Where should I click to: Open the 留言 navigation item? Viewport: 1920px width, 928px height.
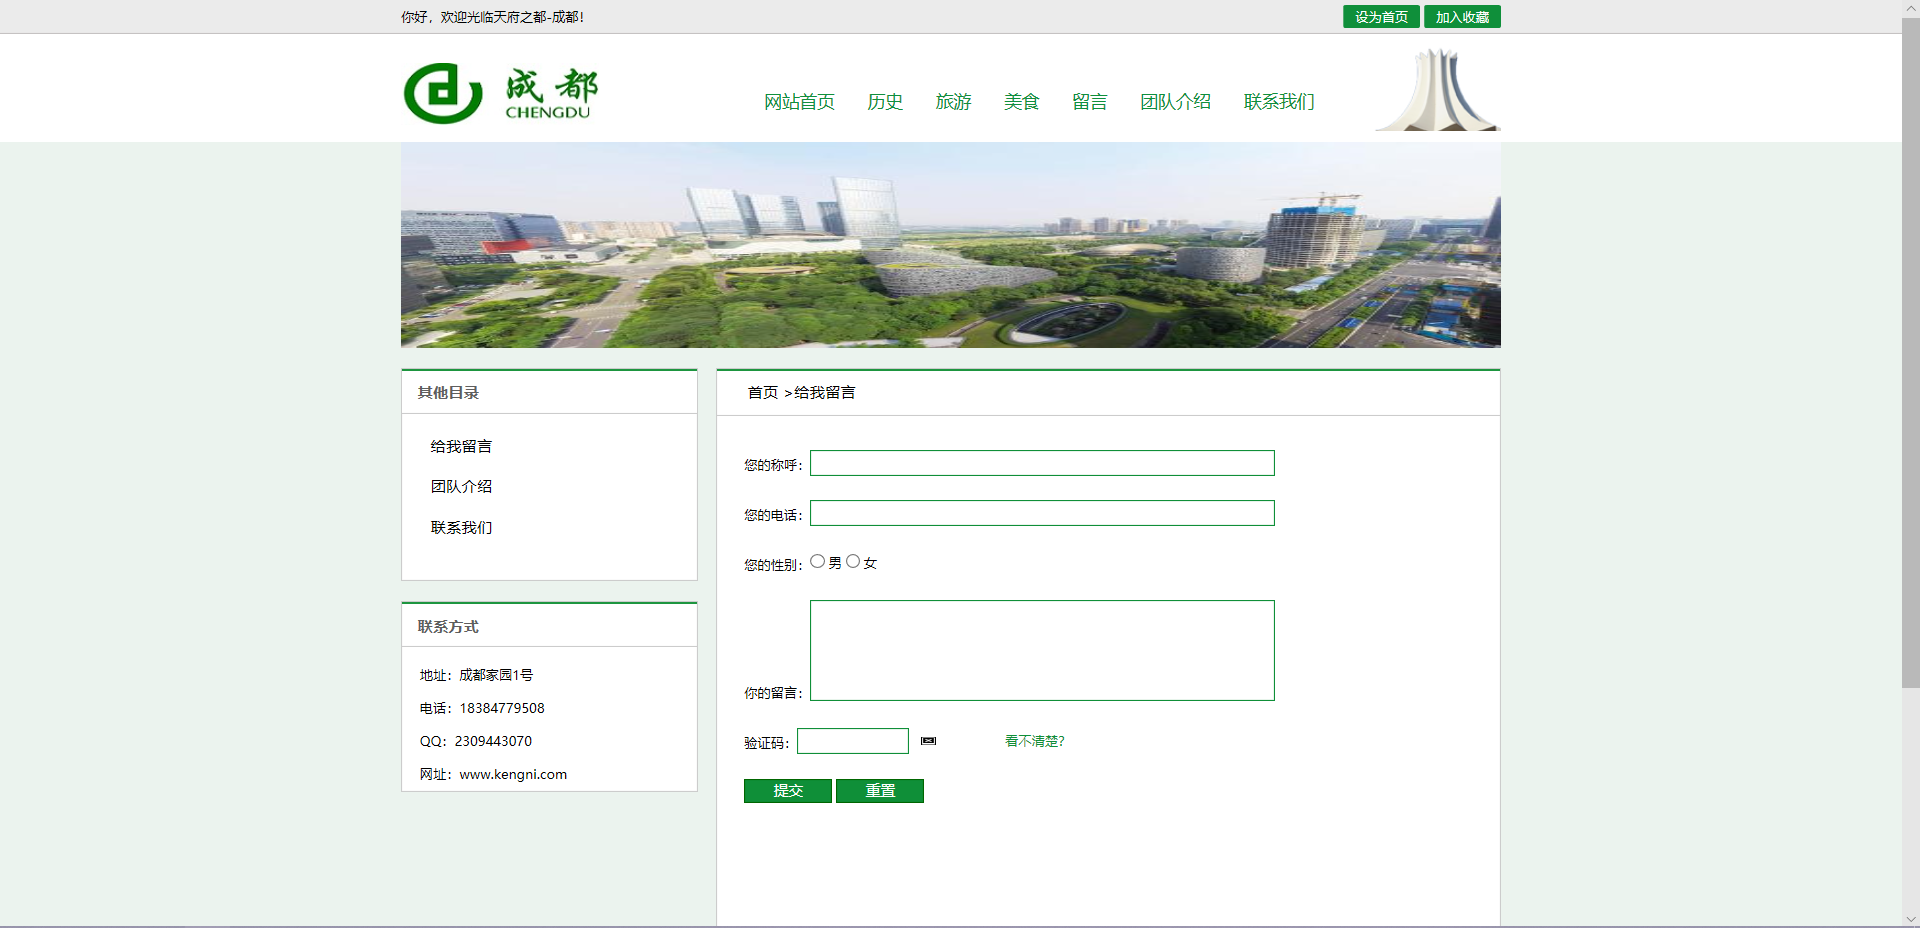coord(1089,101)
